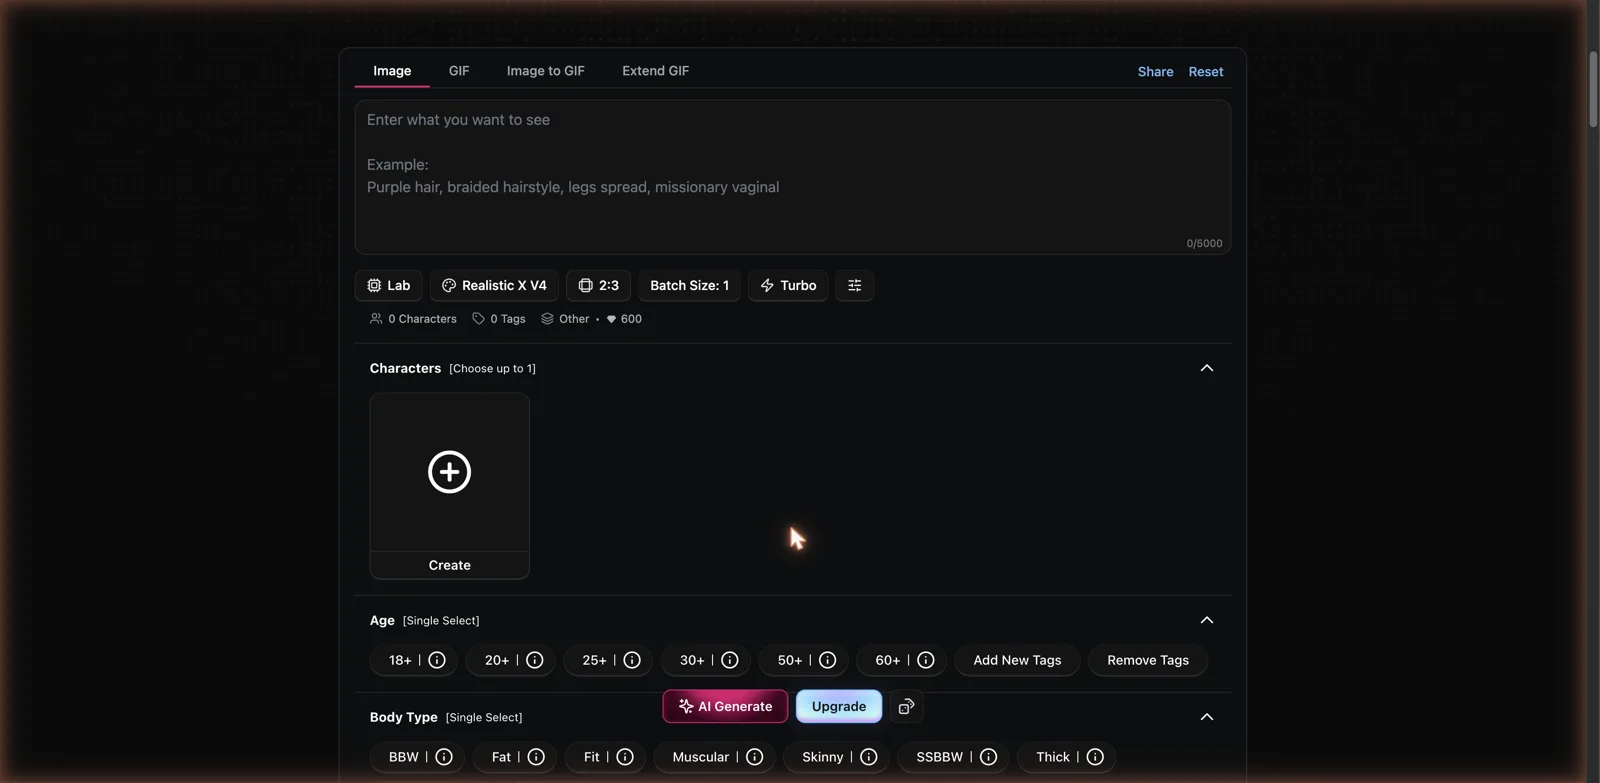The image size is (1600, 783).
Task: Toggle Turbo mode
Action: (788, 285)
